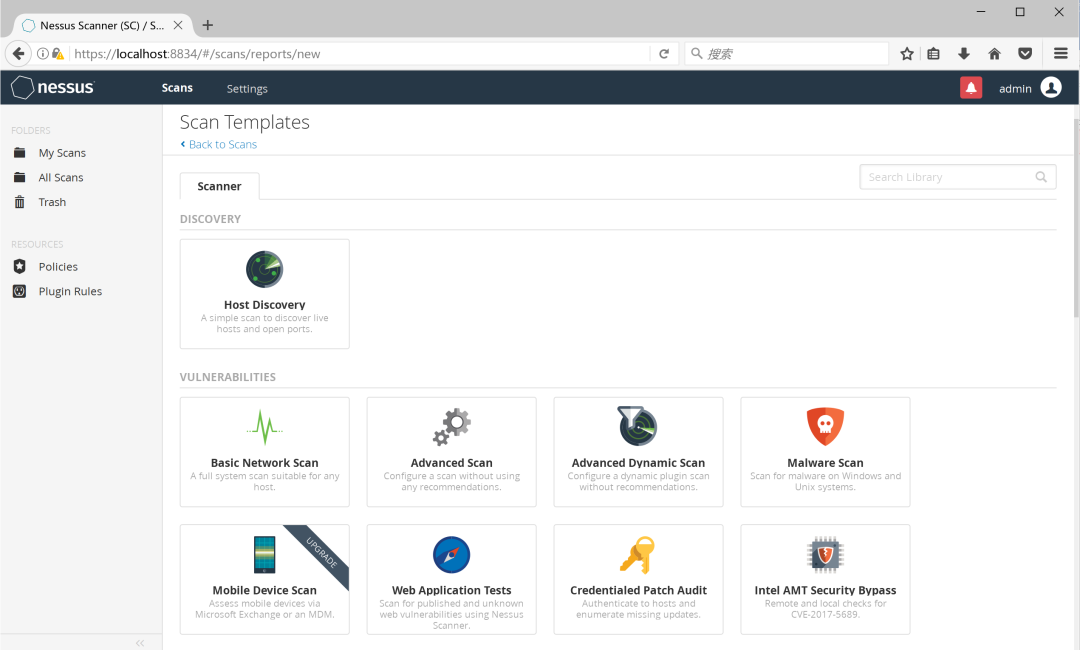Screen dimensions: 1080x650
Task: Choose the Advanced Dynamic Scan template title
Action: click(638, 463)
